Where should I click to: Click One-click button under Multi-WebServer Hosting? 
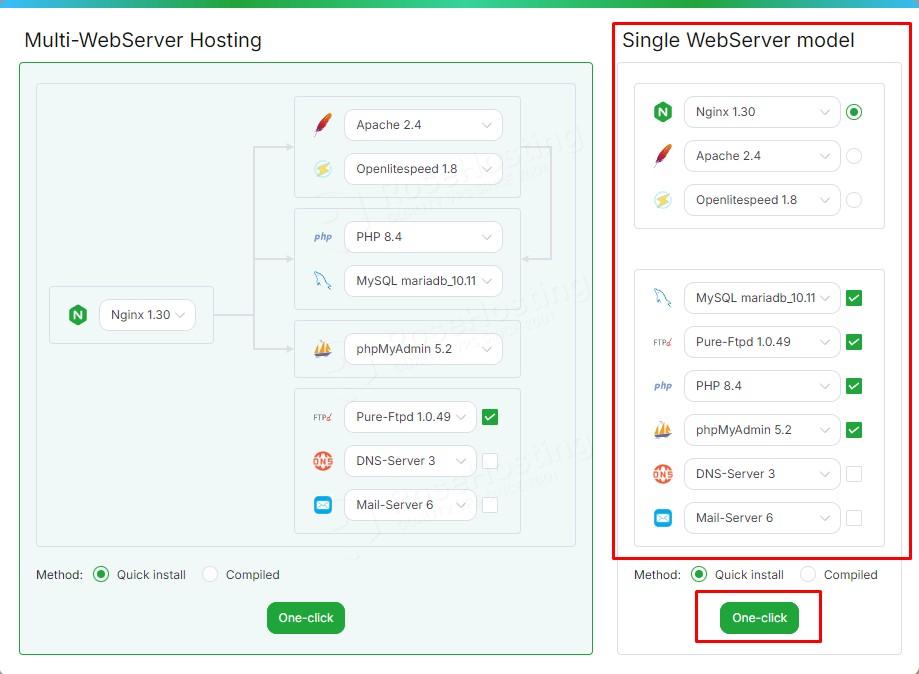pyautogui.click(x=306, y=618)
